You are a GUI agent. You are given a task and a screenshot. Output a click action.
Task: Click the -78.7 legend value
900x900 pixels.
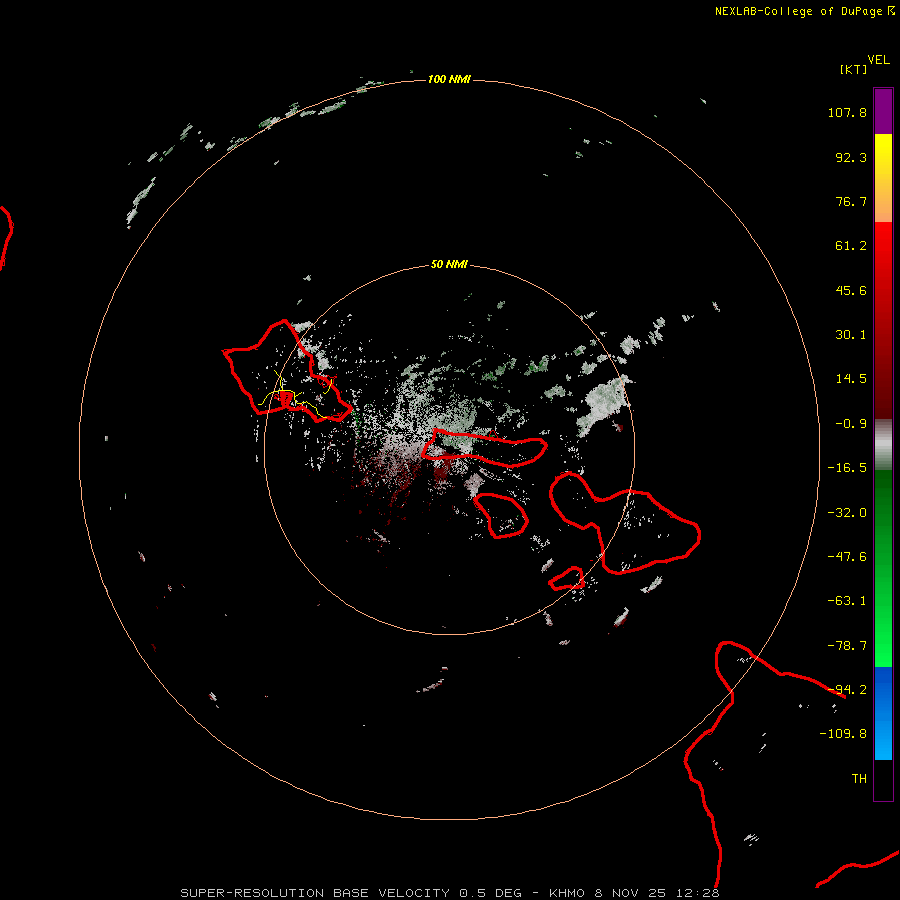click(x=847, y=646)
